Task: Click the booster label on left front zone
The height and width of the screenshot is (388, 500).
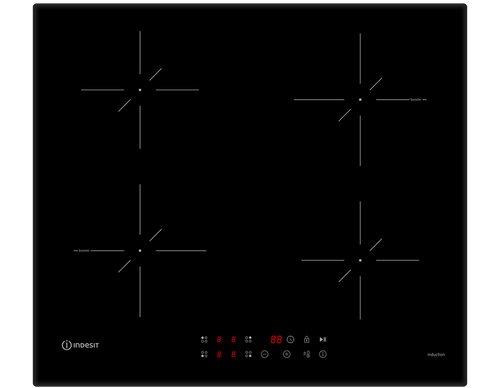Action: 84,250
